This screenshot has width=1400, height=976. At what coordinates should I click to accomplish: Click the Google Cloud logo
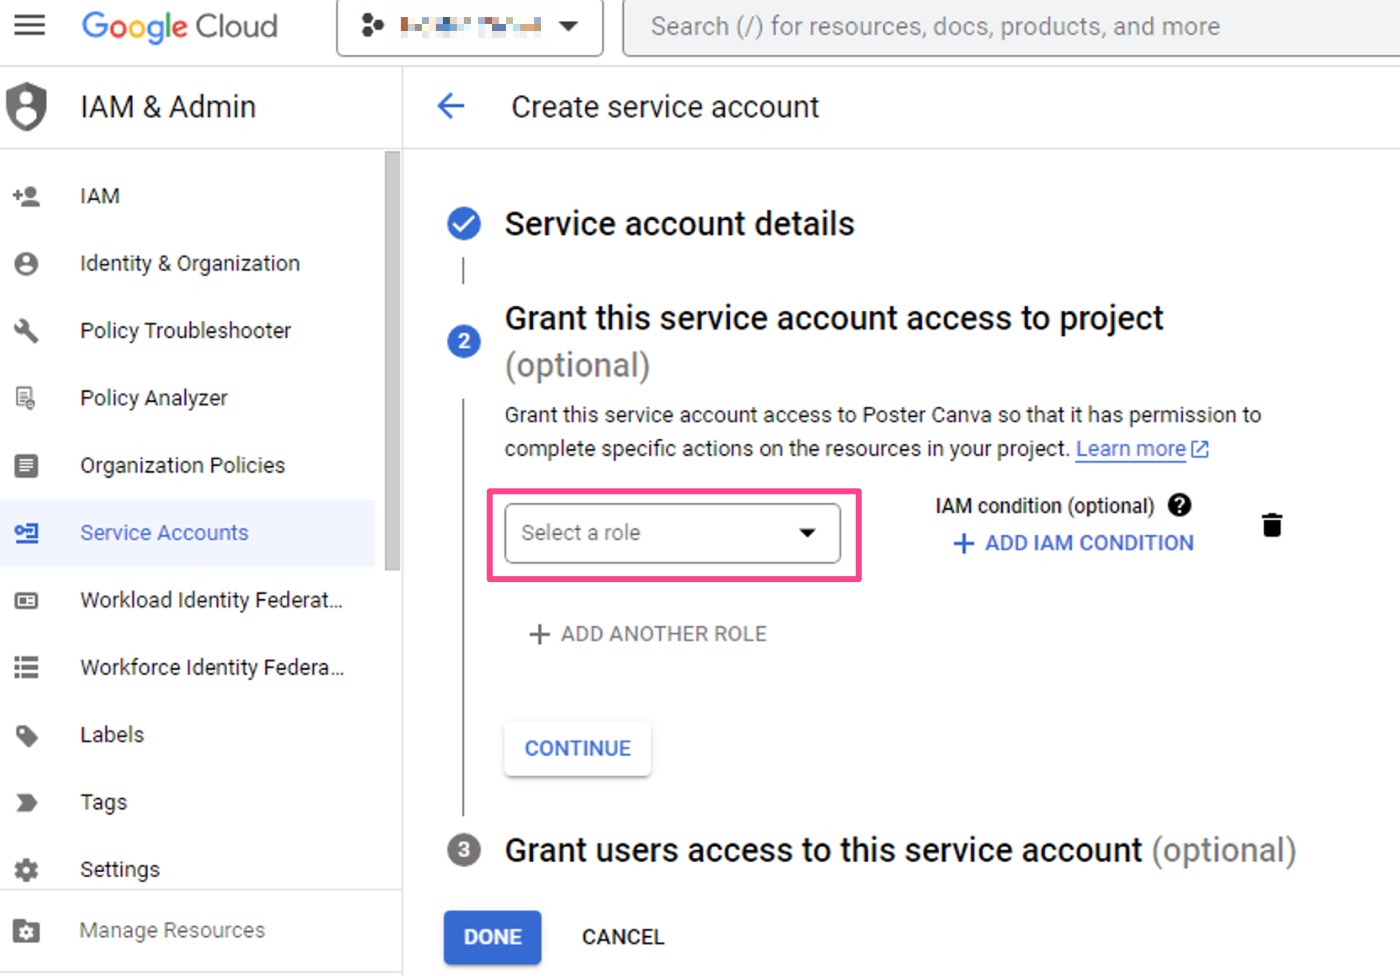178,27
